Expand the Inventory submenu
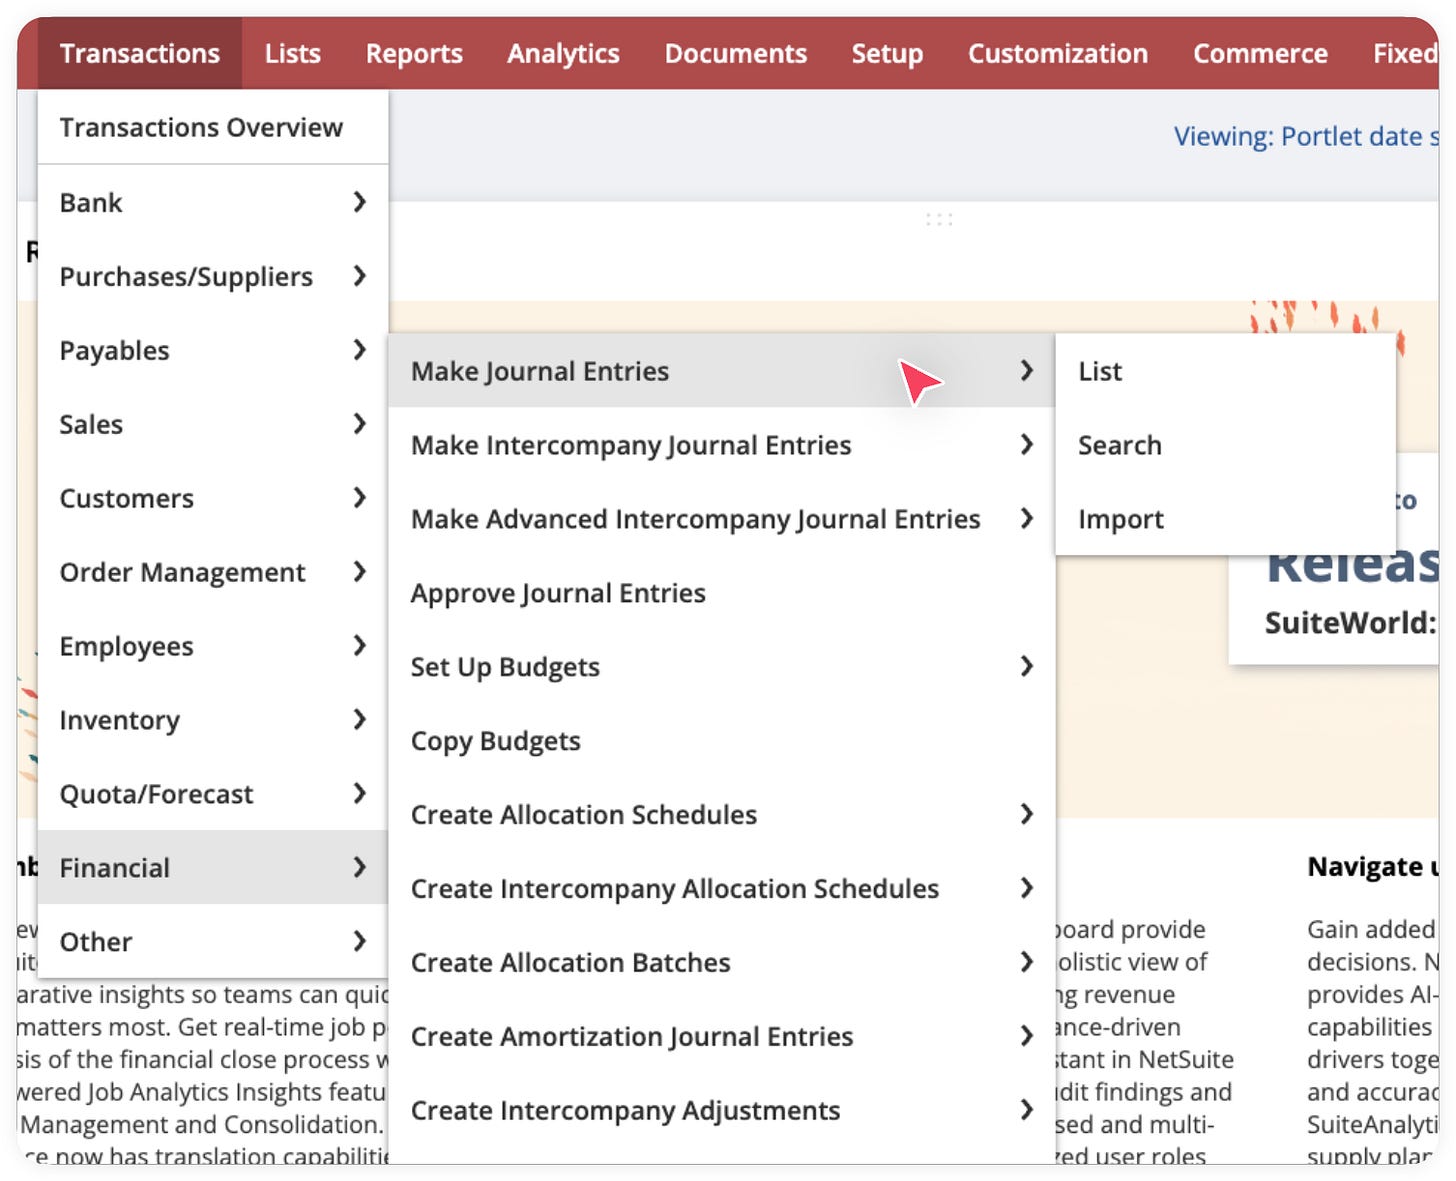This screenshot has width=1456, height=1181. [213, 720]
